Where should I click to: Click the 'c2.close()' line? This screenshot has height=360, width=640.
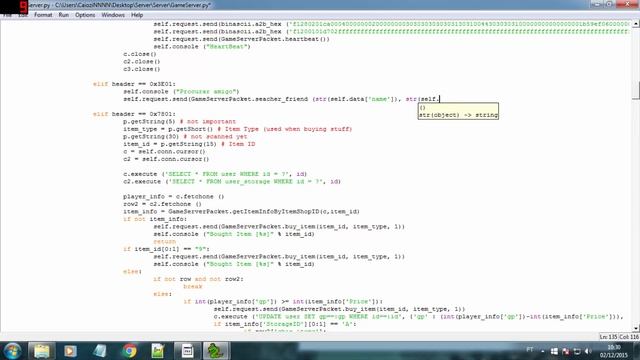click(142, 62)
